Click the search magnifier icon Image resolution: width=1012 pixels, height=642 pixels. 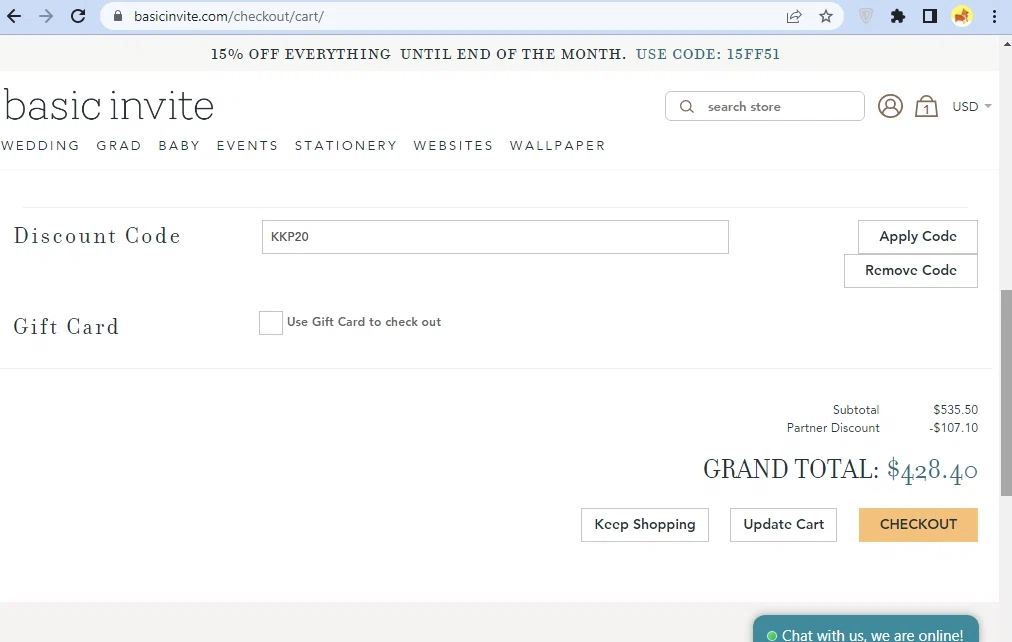coord(687,106)
